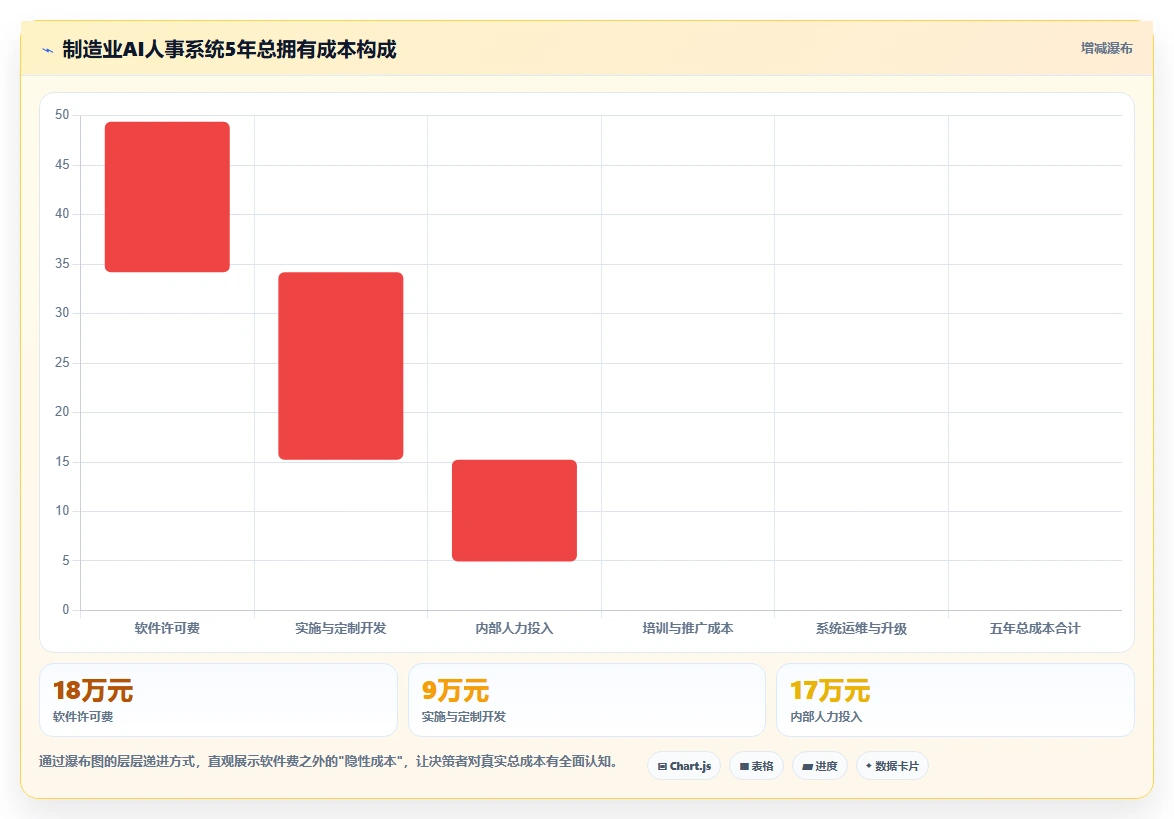Click the 软件许可费 x-axis label

coord(167,628)
